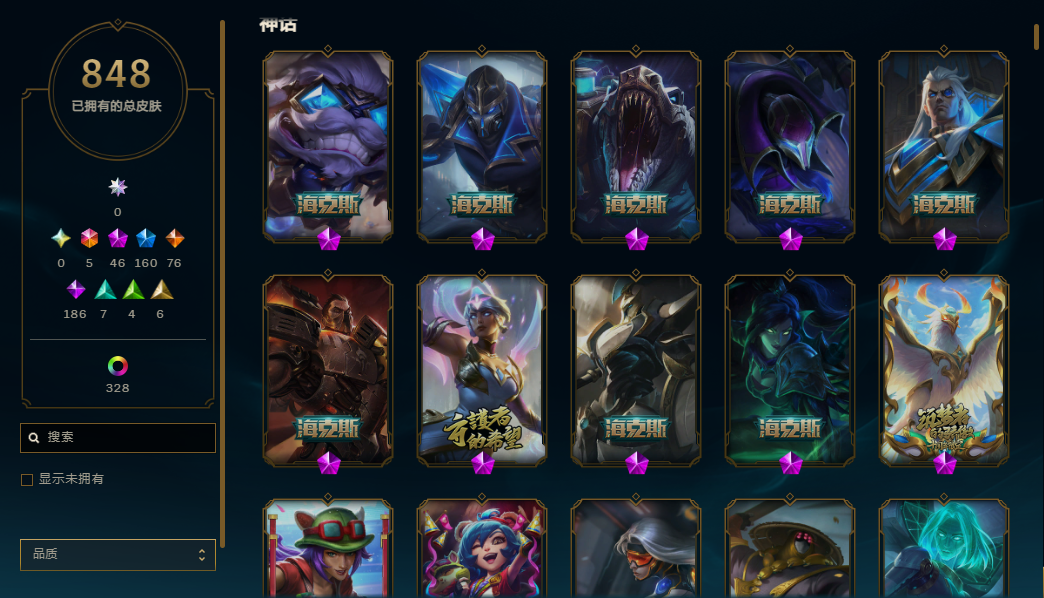Select the magenta gem icon above 46
1044x598 pixels.
pyautogui.click(x=118, y=238)
